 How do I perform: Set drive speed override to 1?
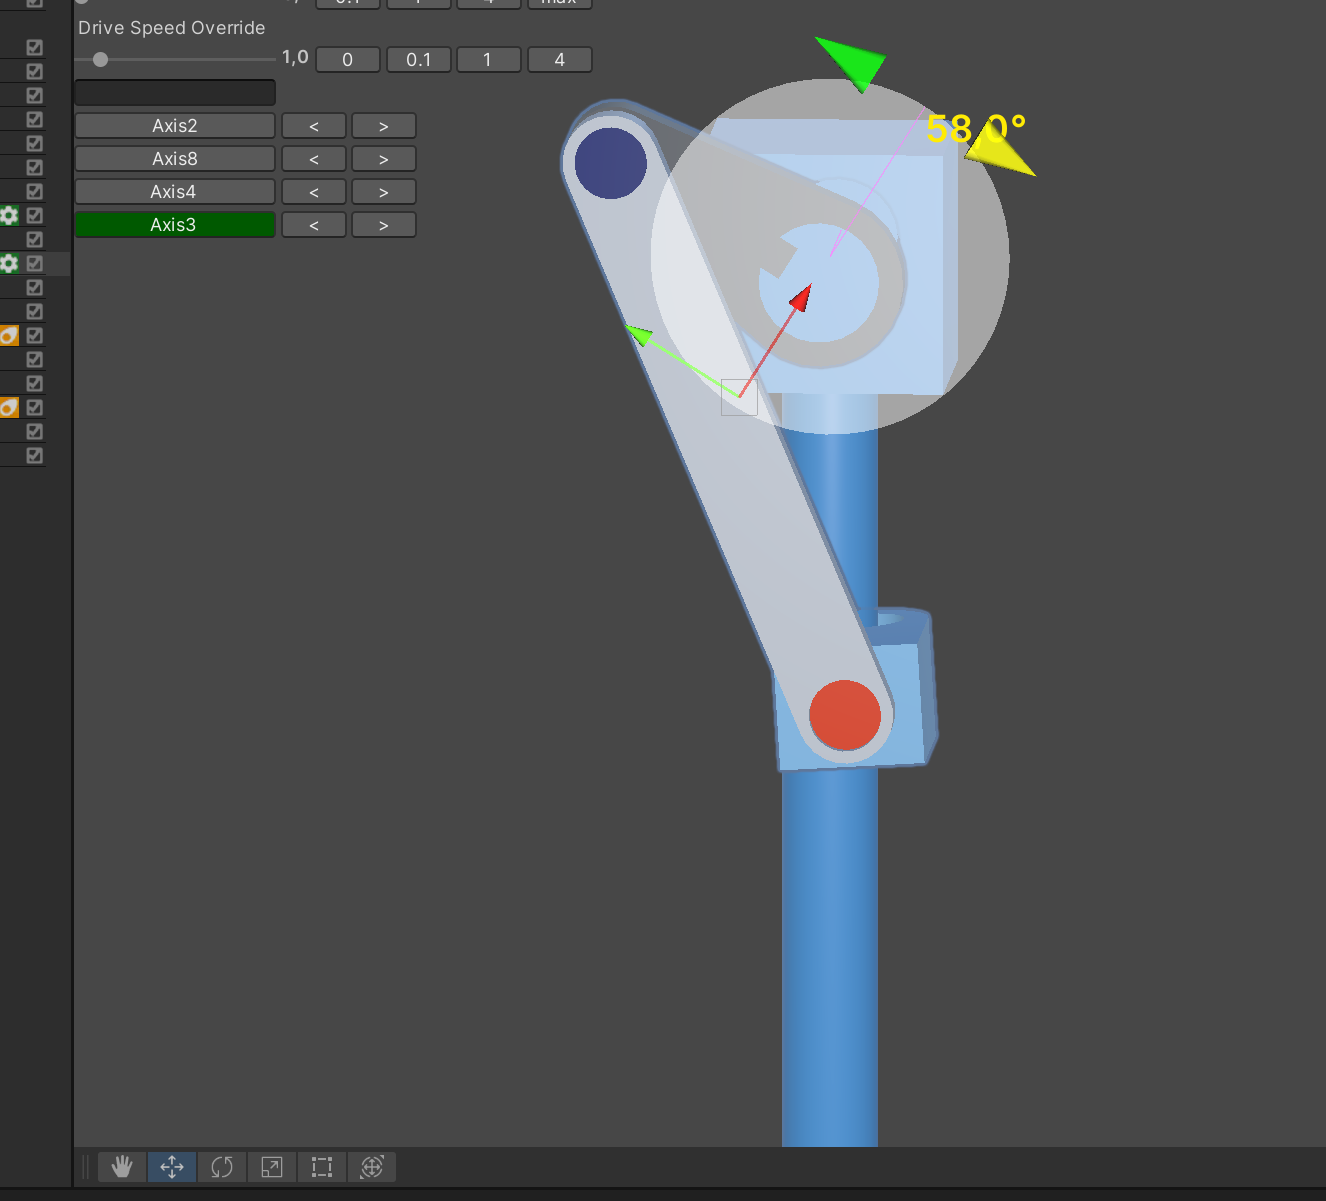(489, 60)
